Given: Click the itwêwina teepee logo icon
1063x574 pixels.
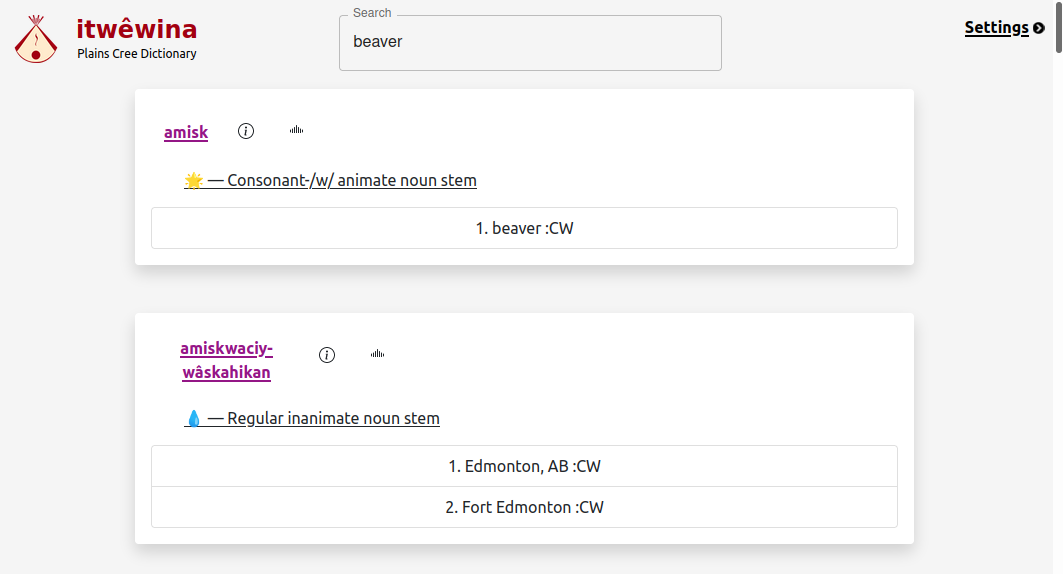Looking at the screenshot, I should [36, 40].
